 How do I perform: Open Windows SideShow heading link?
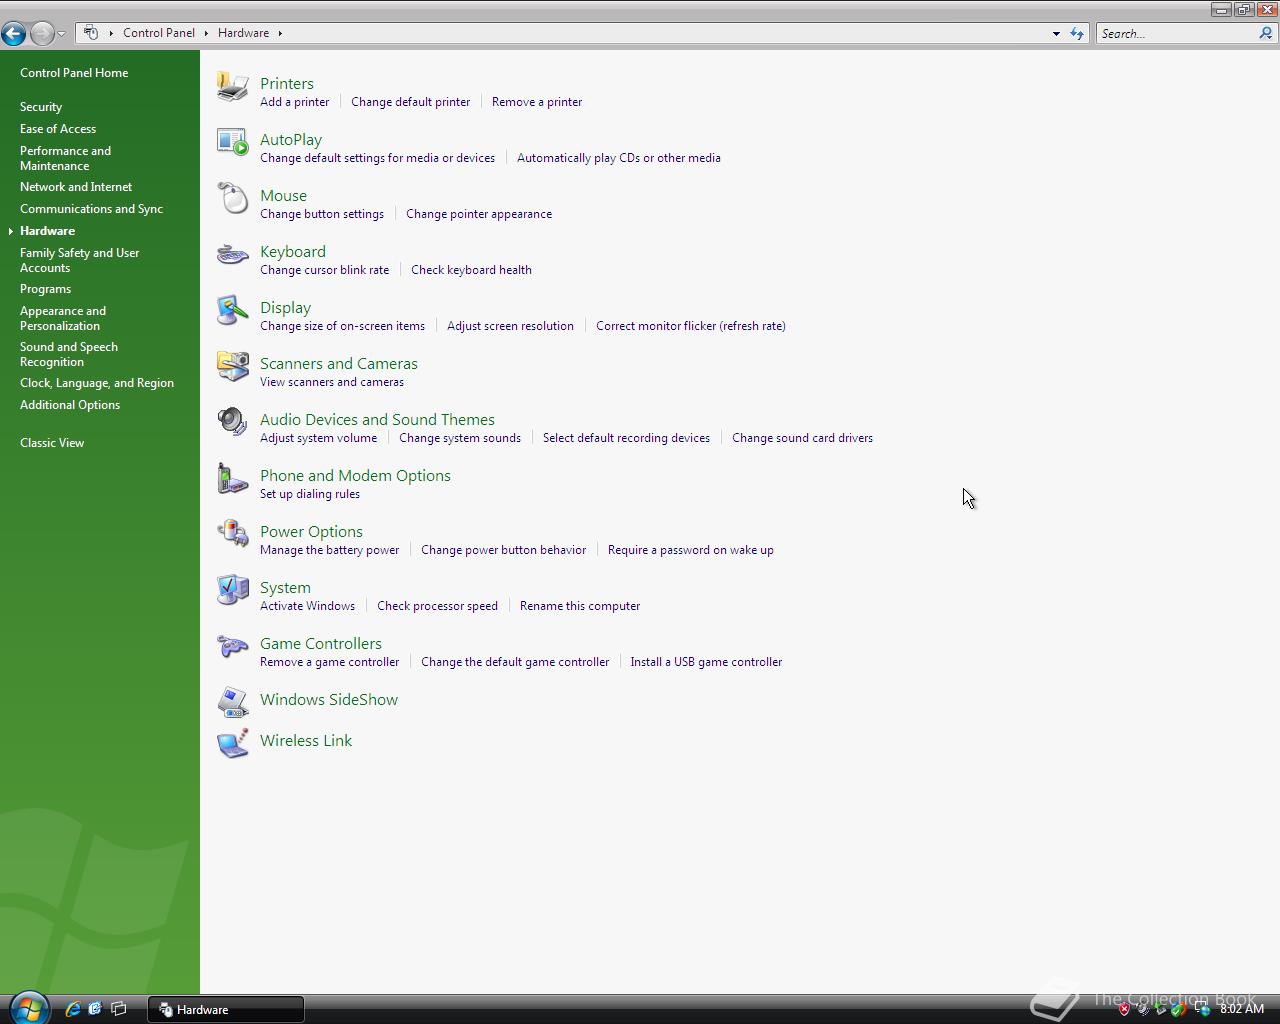point(329,700)
